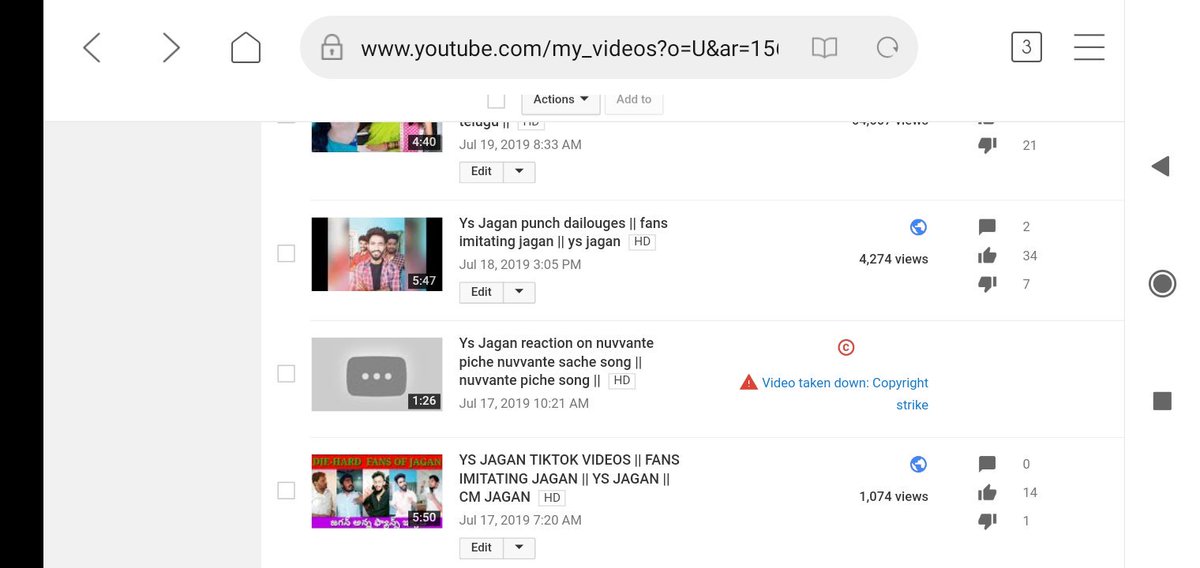This screenshot has height=568, width=1200.
Task: Click likes thumbs-up icon showing 34
Action: [987, 256]
